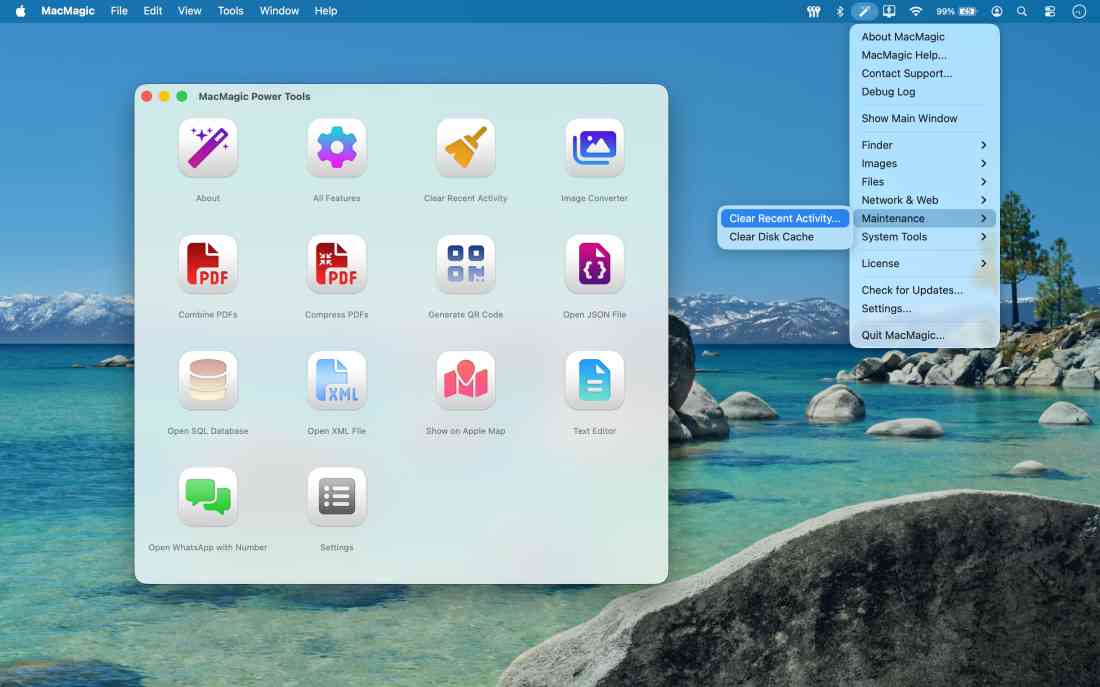Click Check for Updates in the dropdown
This screenshot has width=1100, height=687.
(x=911, y=289)
